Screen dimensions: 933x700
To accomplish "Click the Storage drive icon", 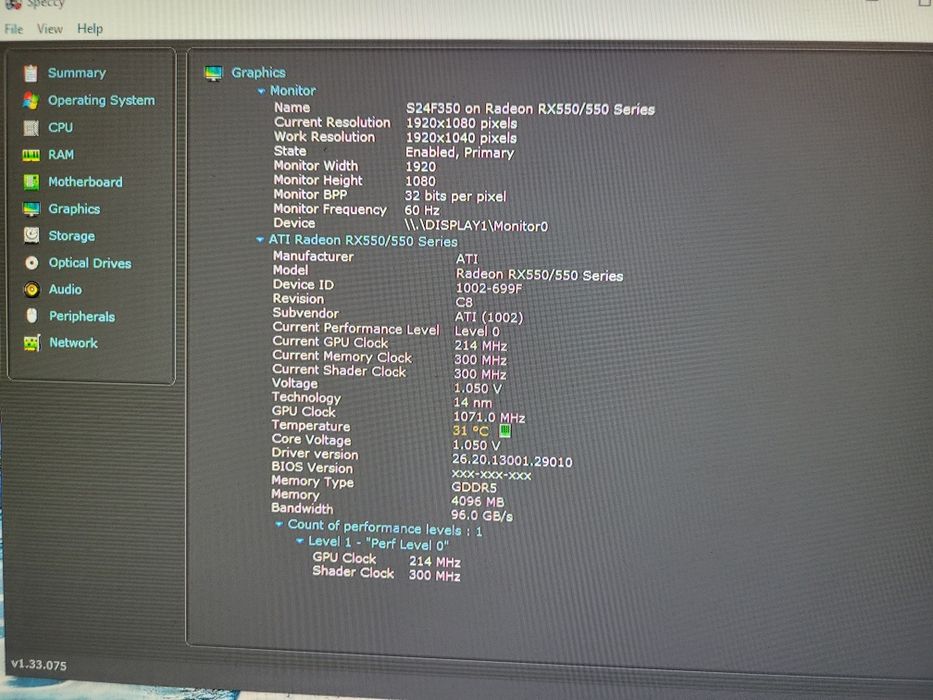I will (32, 236).
